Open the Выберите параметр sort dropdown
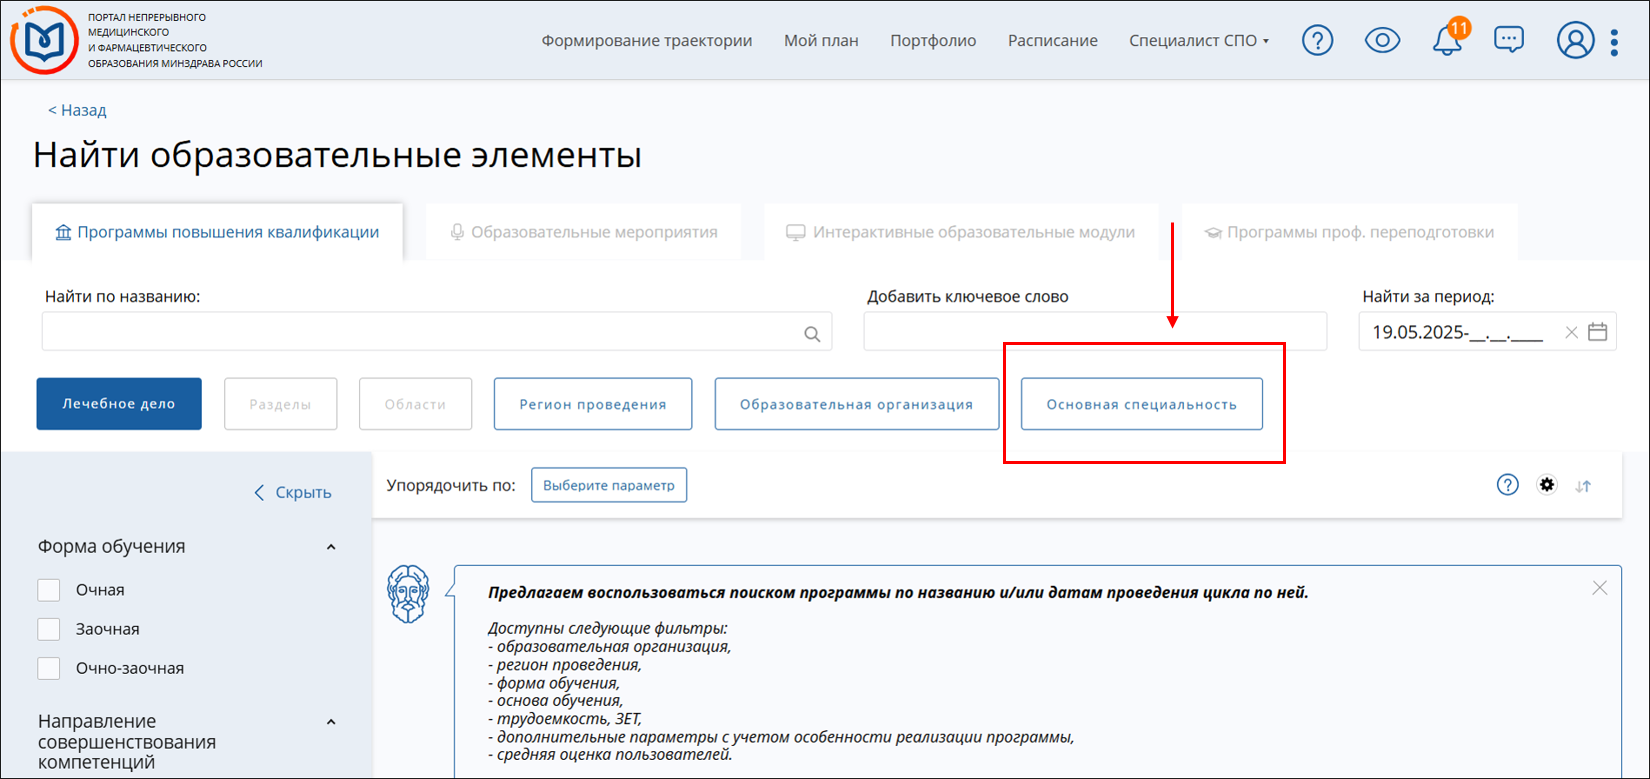Viewport: 1650px width, 779px height. [x=608, y=485]
